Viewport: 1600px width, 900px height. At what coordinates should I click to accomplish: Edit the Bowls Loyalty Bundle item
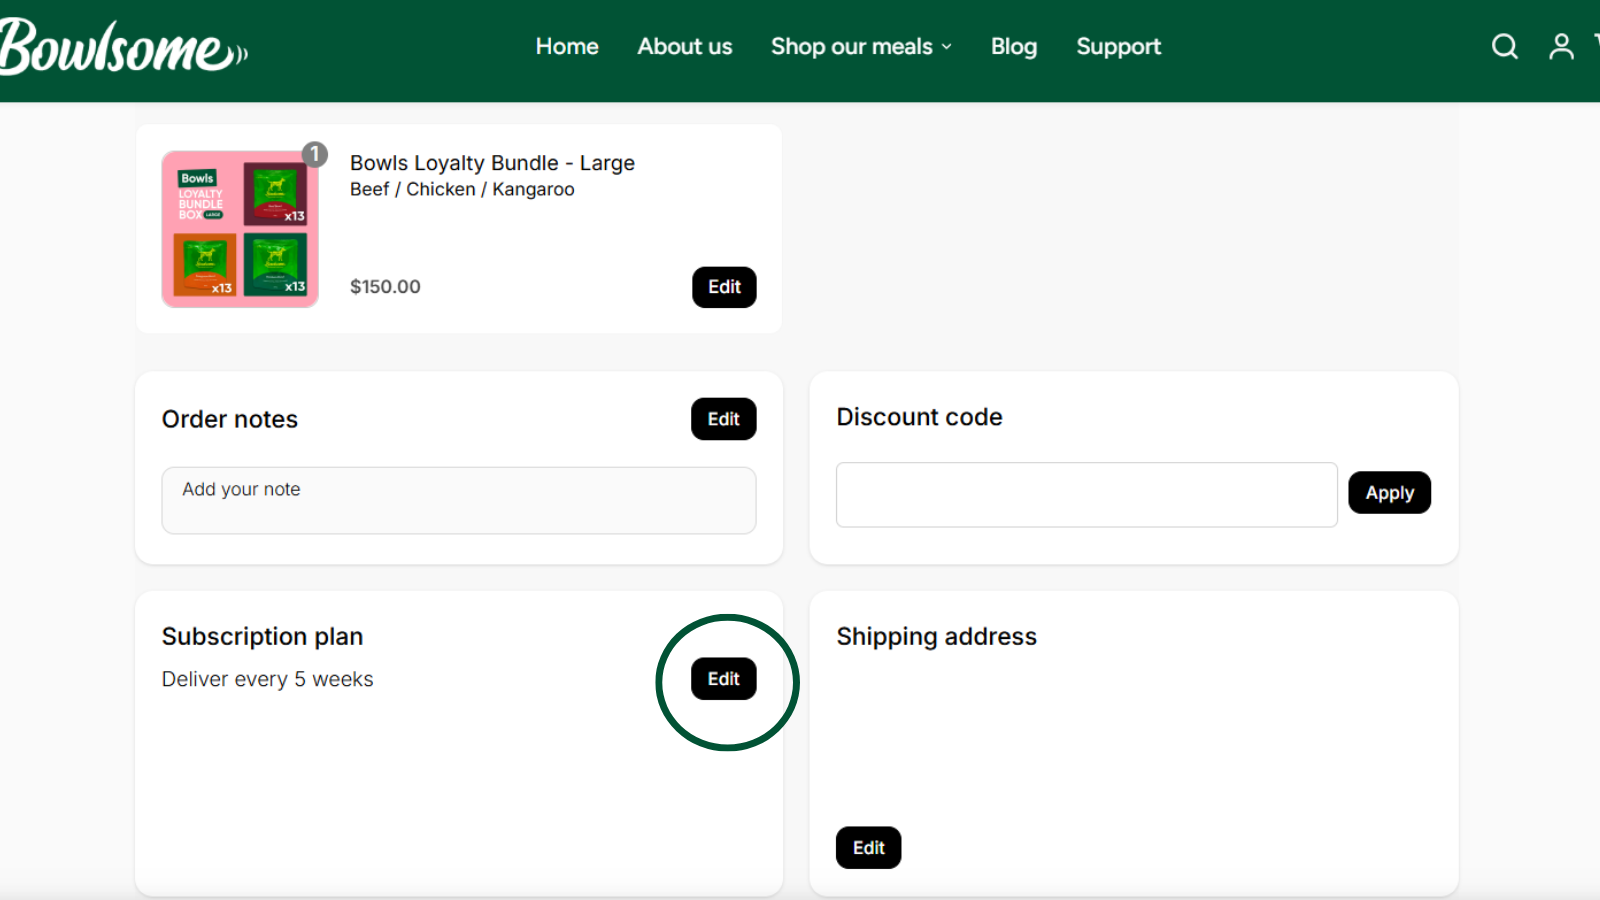pyautogui.click(x=724, y=287)
